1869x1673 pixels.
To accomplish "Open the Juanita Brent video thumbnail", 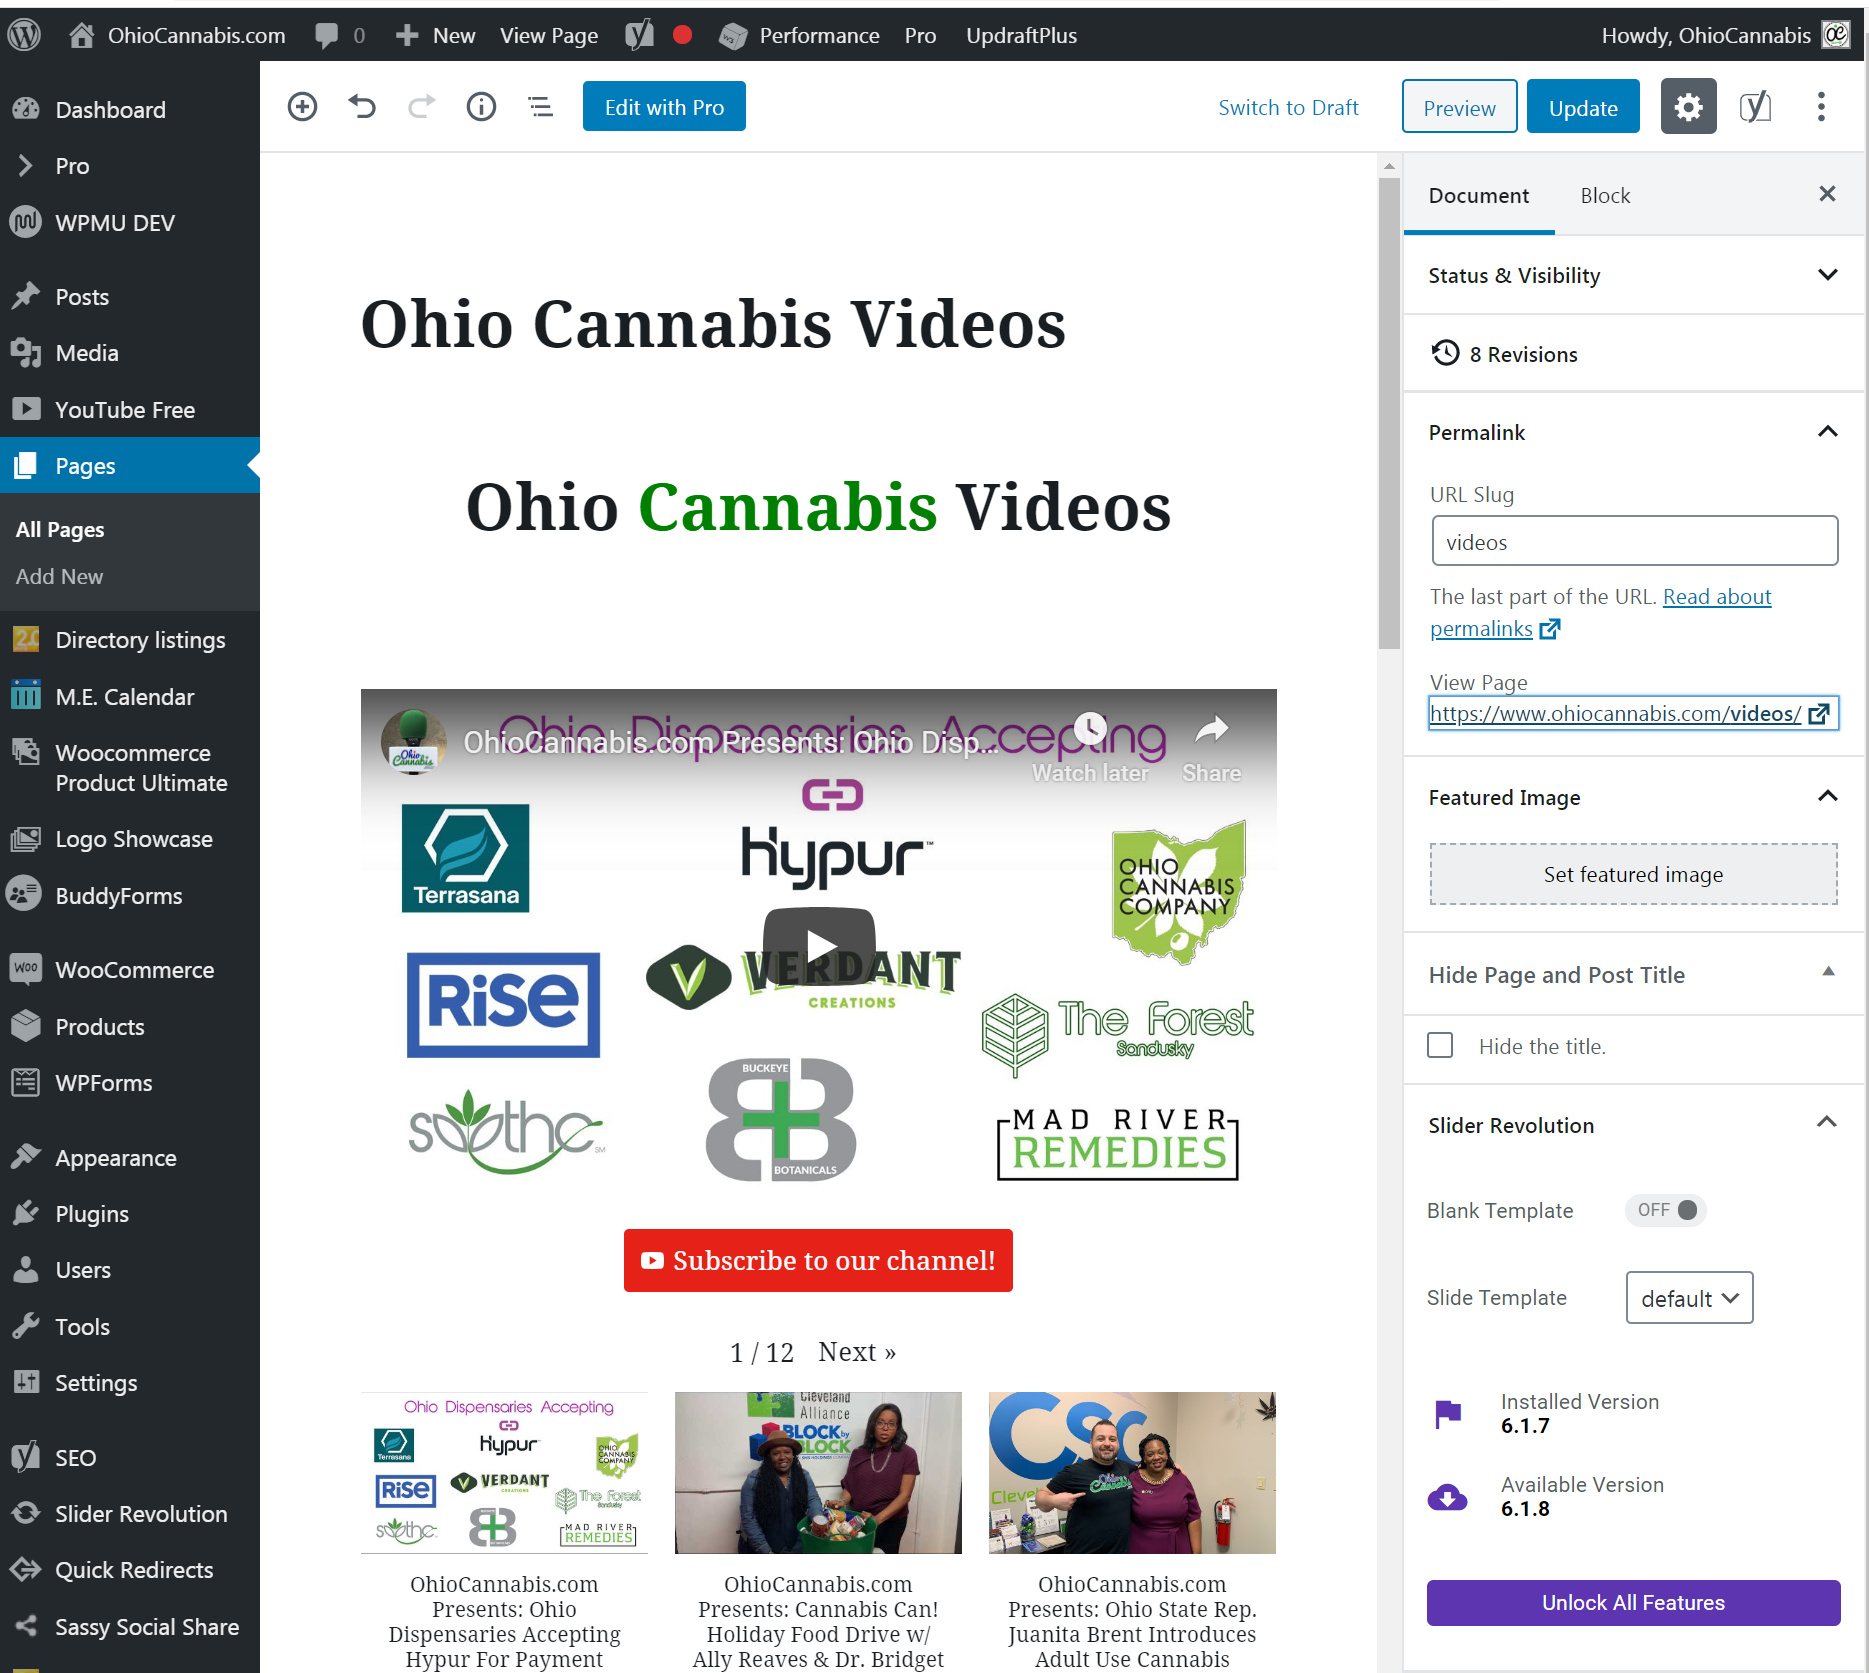I will coord(1132,1472).
